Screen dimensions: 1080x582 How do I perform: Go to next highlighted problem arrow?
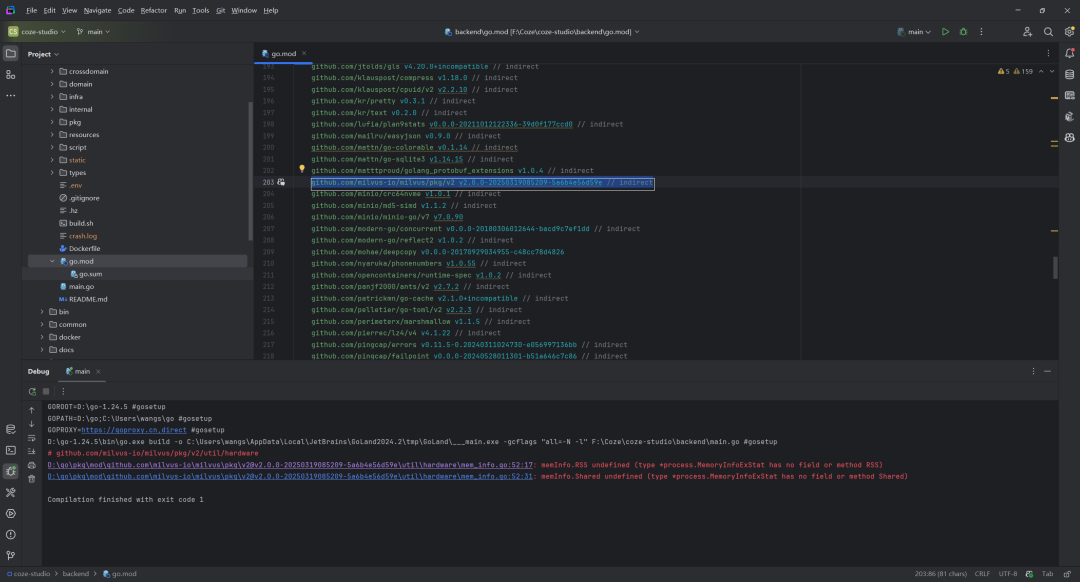point(1052,71)
